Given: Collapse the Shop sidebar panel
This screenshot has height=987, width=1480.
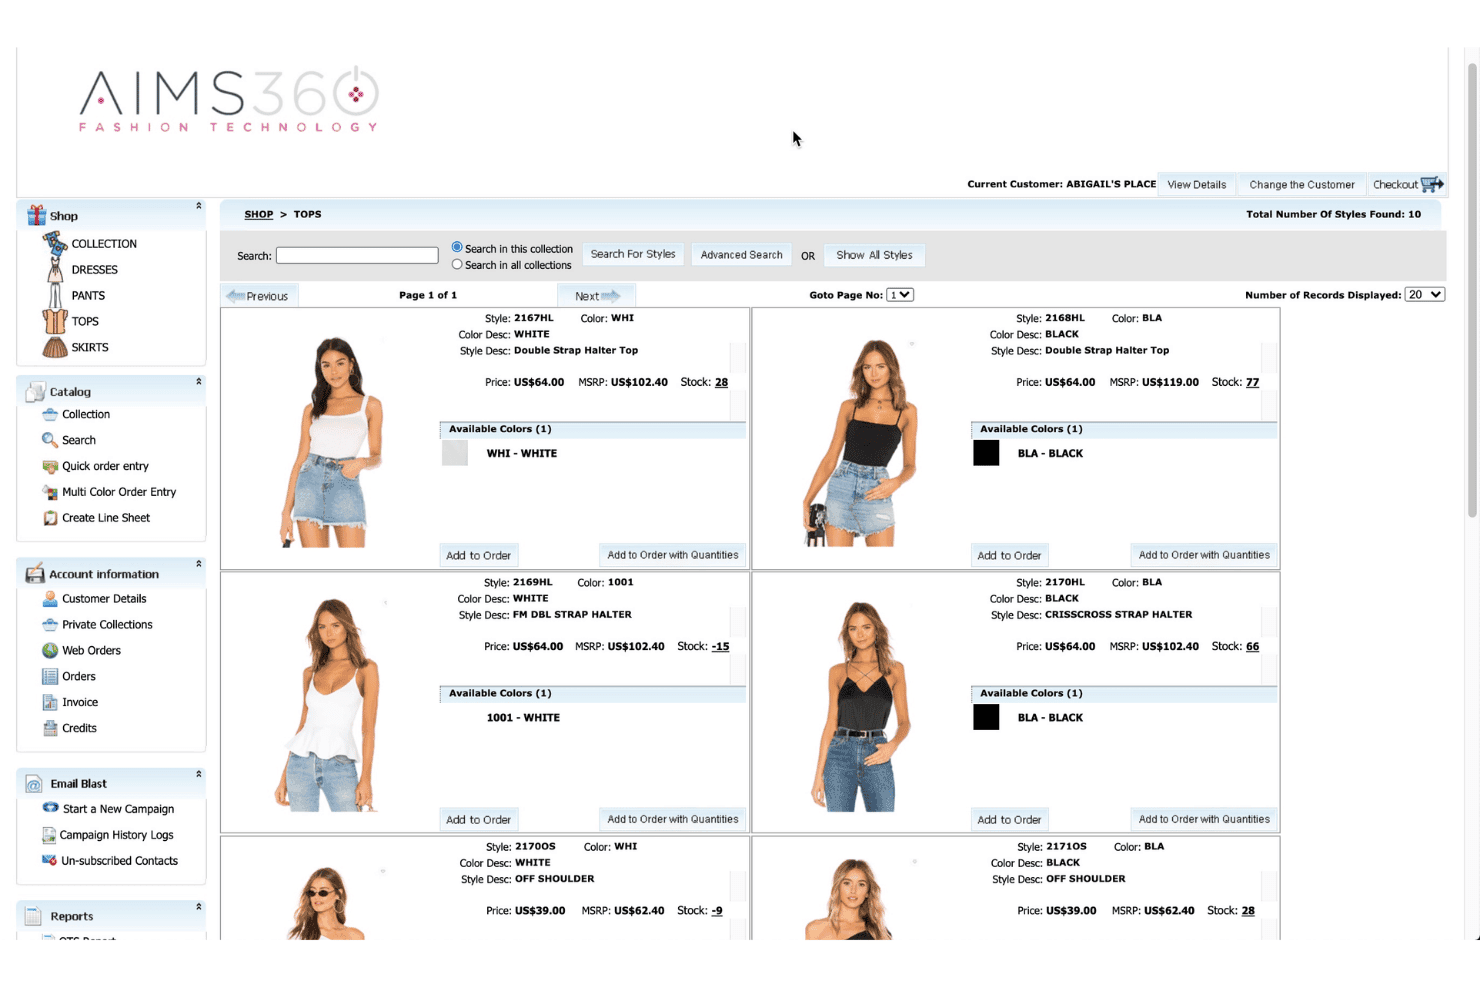Looking at the screenshot, I should (199, 206).
